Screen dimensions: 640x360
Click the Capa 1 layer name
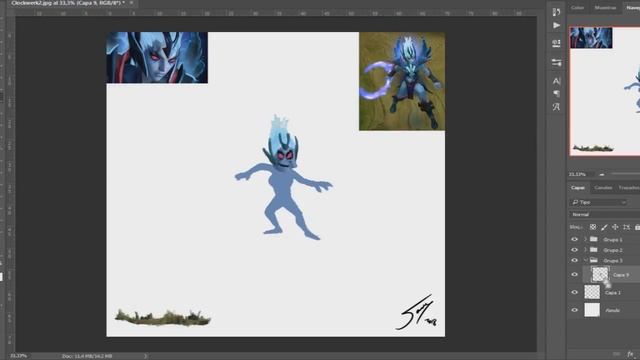coord(613,293)
